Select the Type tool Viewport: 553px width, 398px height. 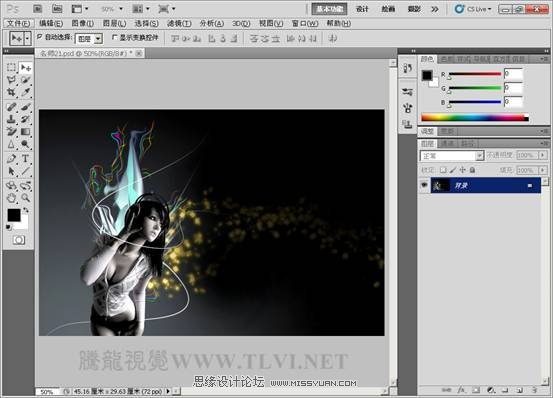[25, 159]
